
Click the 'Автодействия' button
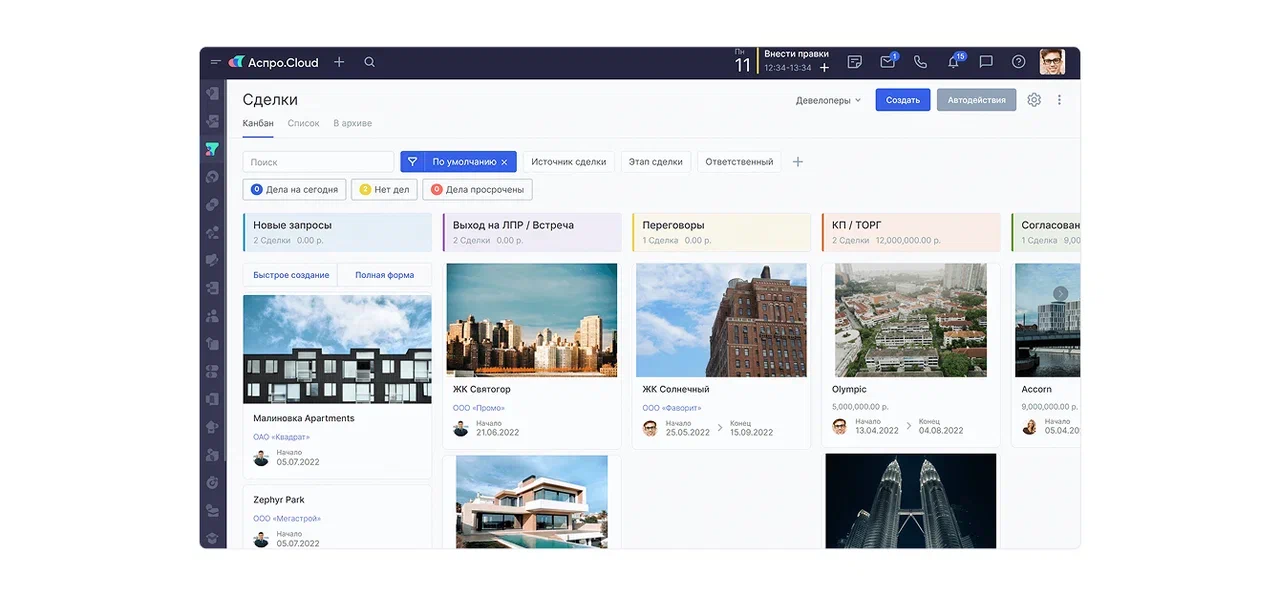coord(976,100)
